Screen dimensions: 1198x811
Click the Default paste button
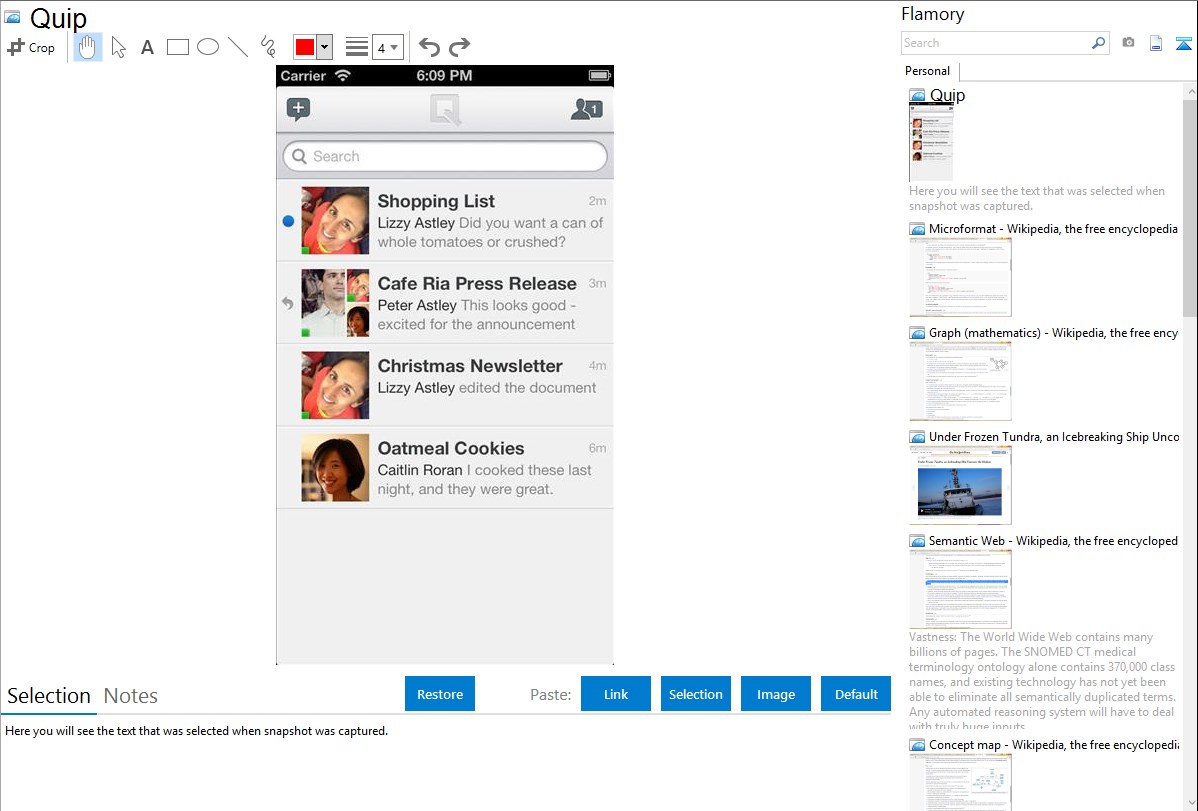click(x=856, y=694)
